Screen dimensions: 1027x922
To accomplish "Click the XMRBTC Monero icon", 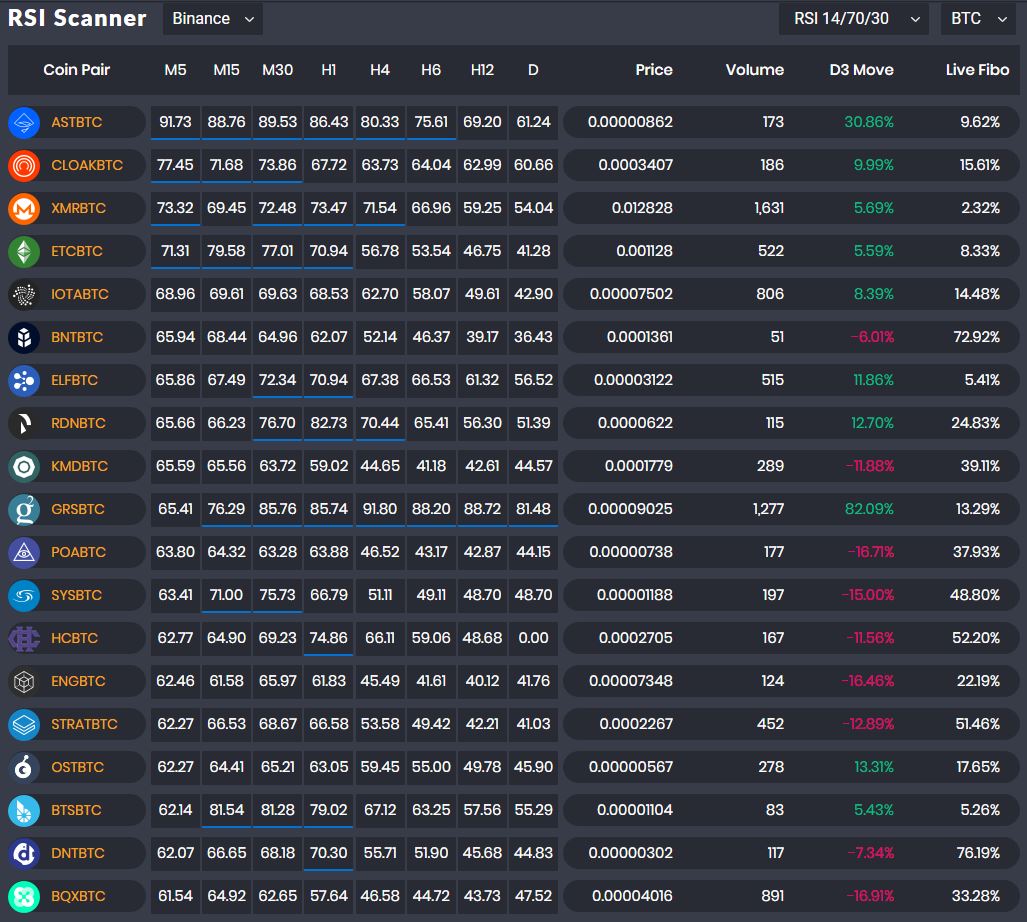I will [24, 209].
